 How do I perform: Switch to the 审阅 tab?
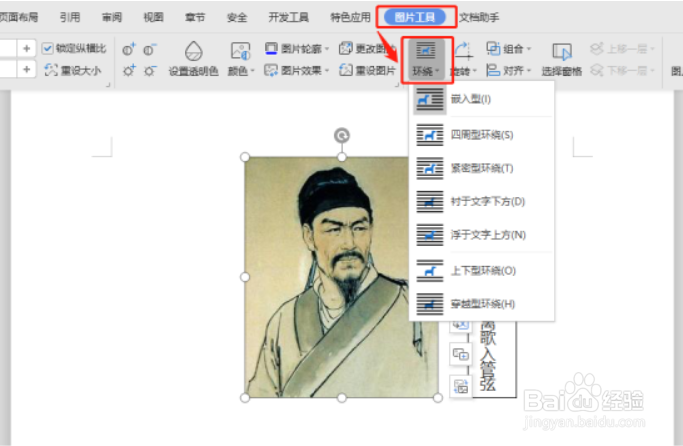(x=112, y=17)
